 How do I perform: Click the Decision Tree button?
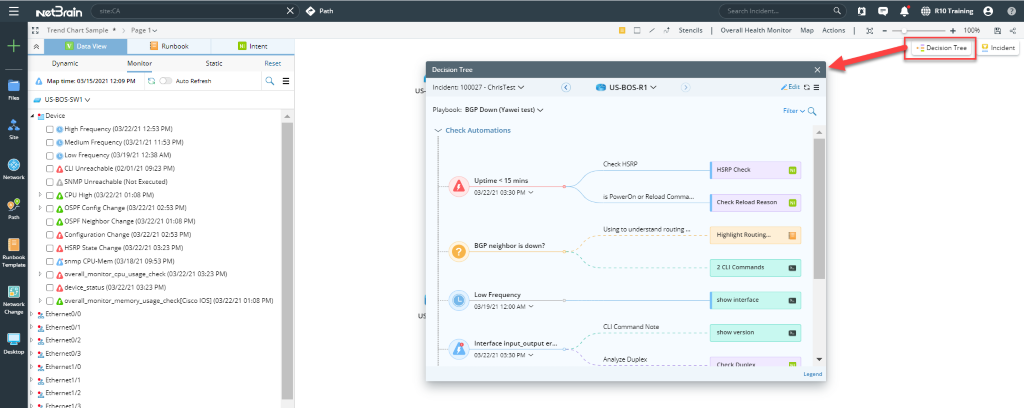[x=940, y=48]
